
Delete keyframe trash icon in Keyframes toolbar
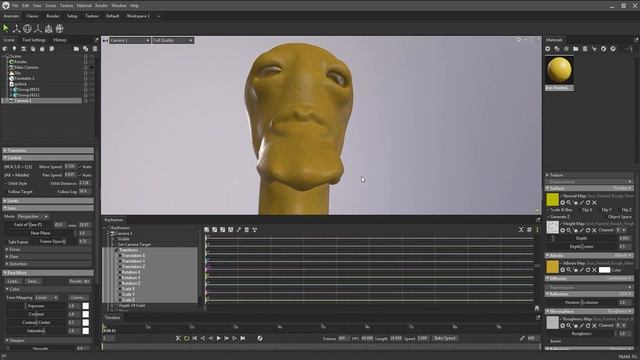[x=247, y=230]
